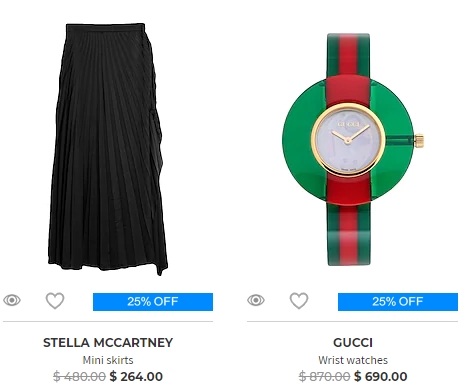This screenshot has width=465, height=387.
Task: Click the crossed-out $ 480.00 original price
Action: pyautogui.click(x=79, y=377)
